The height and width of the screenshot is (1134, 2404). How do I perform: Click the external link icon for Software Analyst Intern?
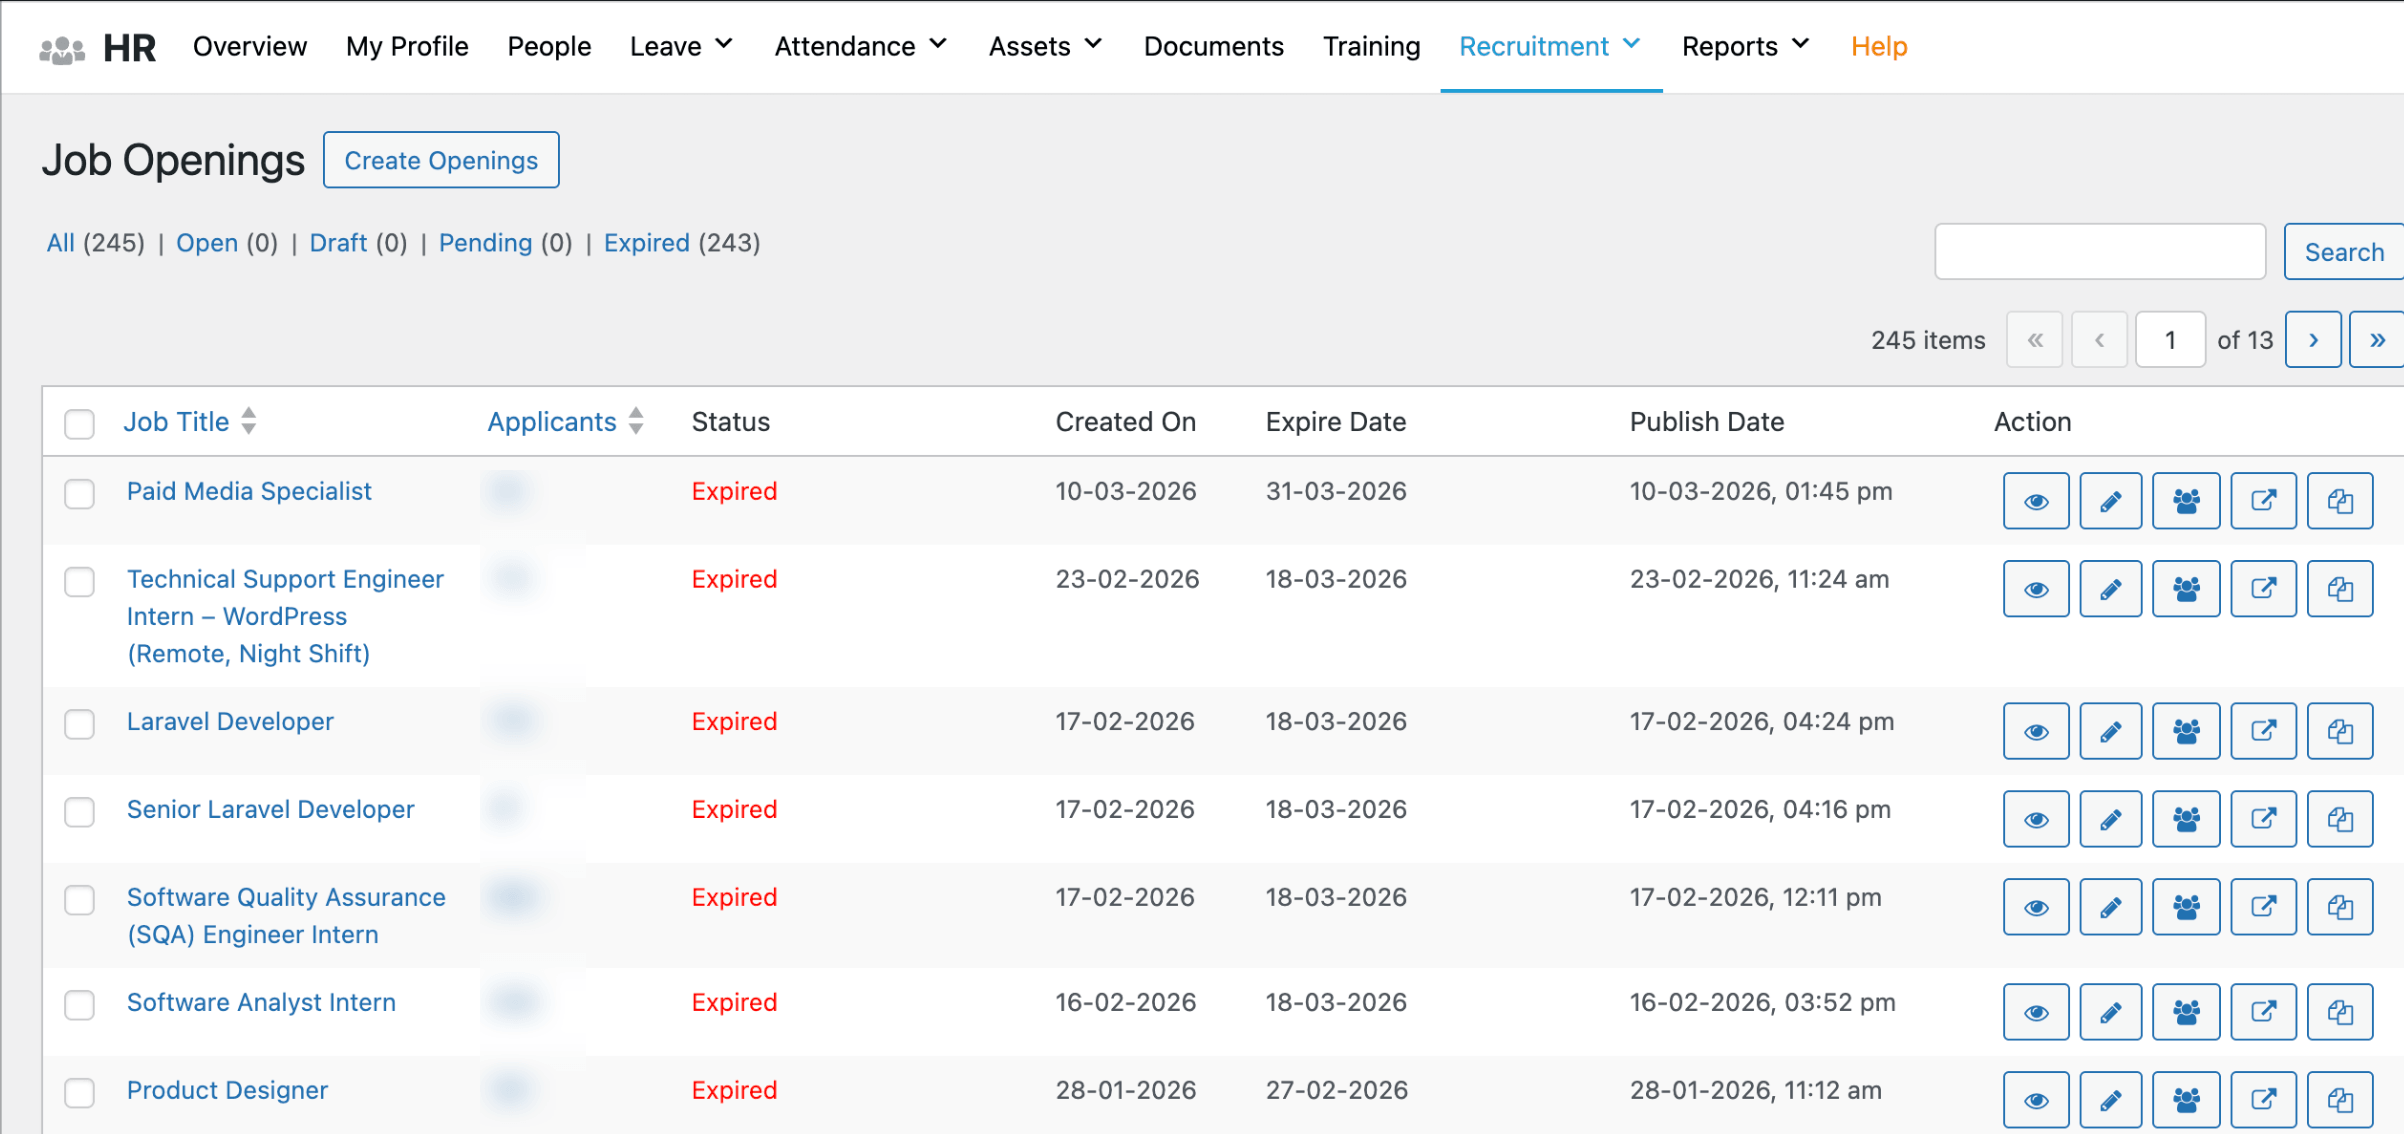coord(2263,1012)
